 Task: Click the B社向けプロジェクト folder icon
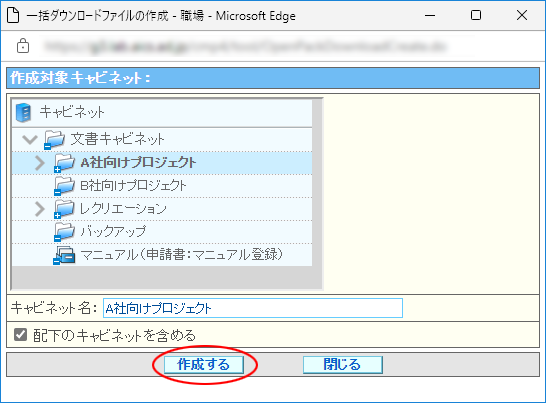[64, 186]
